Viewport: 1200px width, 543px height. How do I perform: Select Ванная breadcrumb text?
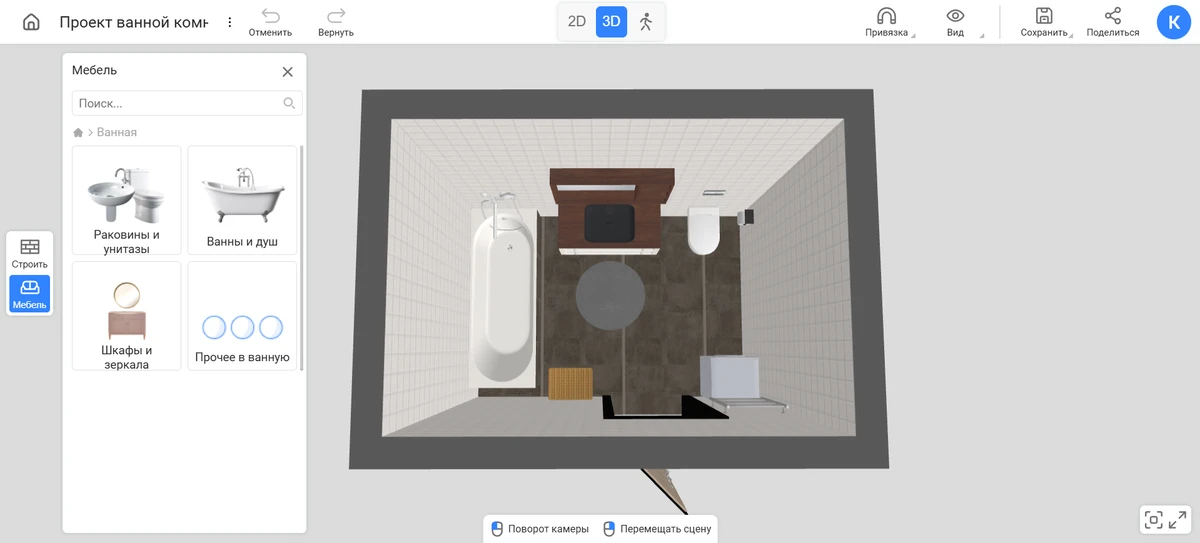pyautogui.click(x=117, y=132)
